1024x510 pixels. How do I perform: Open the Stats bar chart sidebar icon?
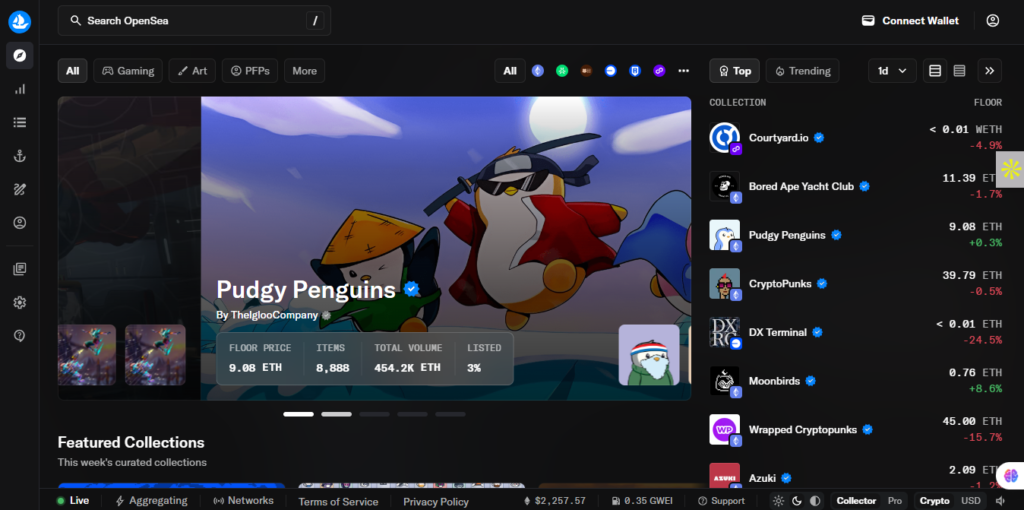click(20, 89)
